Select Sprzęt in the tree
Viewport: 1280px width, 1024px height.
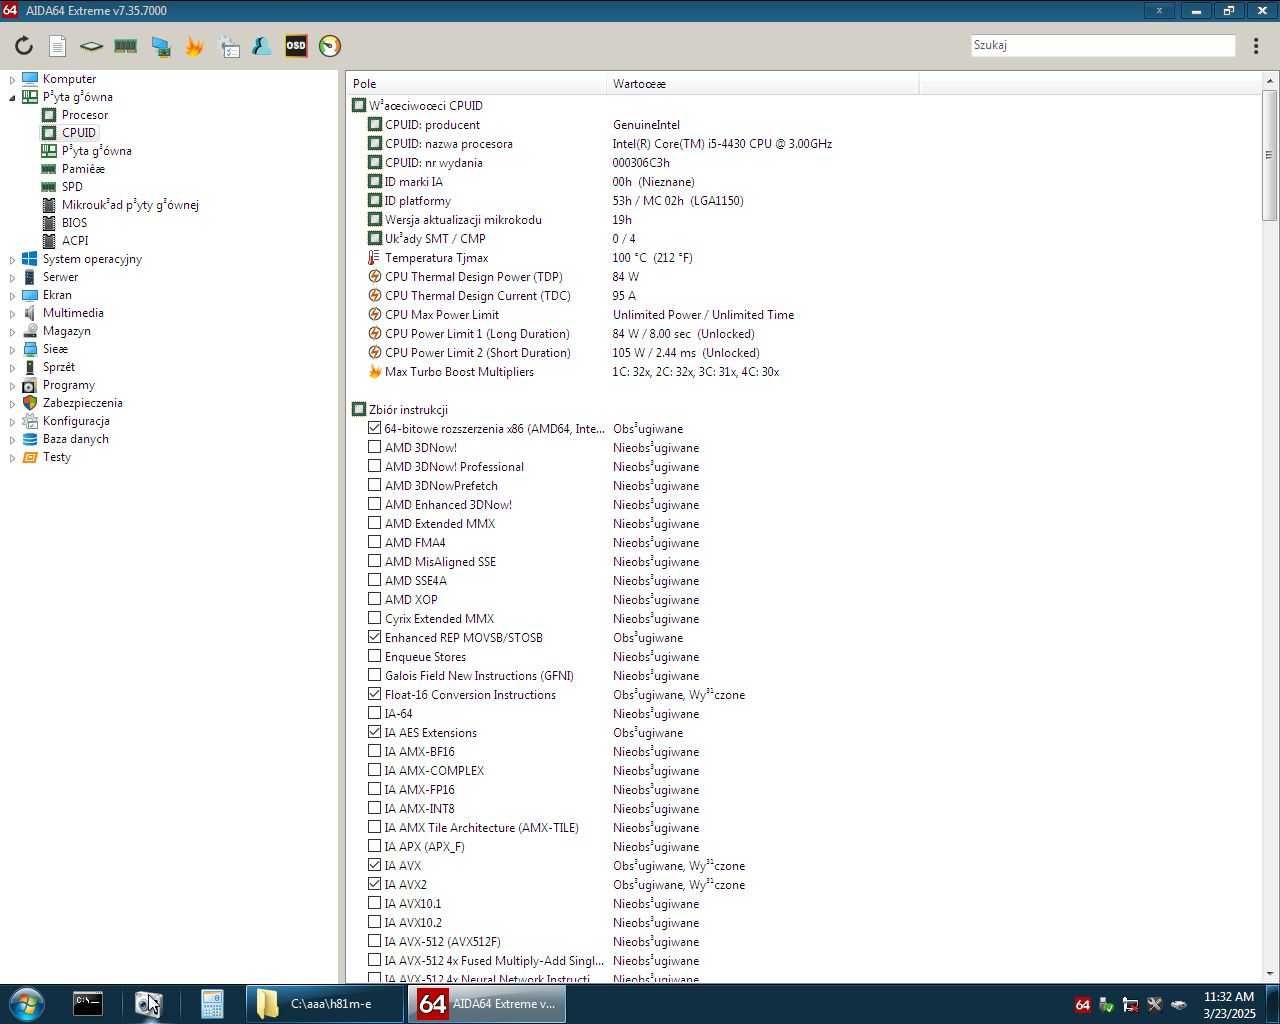pos(59,367)
